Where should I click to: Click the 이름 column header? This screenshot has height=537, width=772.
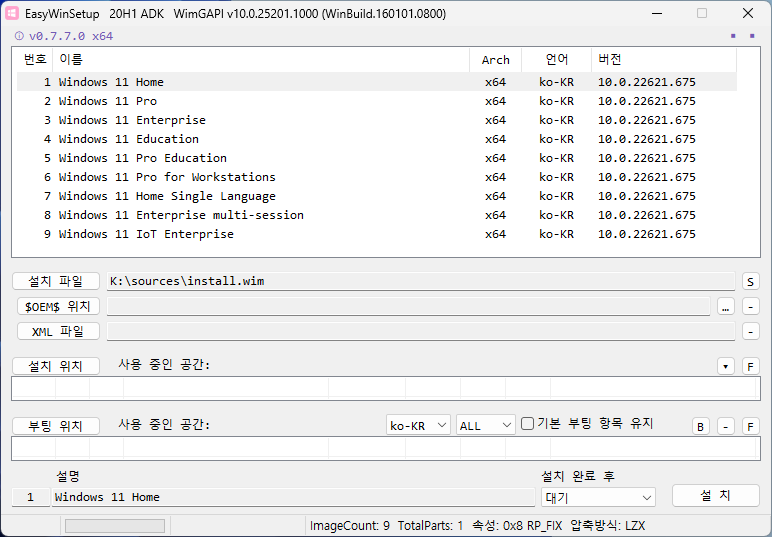tap(261, 60)
